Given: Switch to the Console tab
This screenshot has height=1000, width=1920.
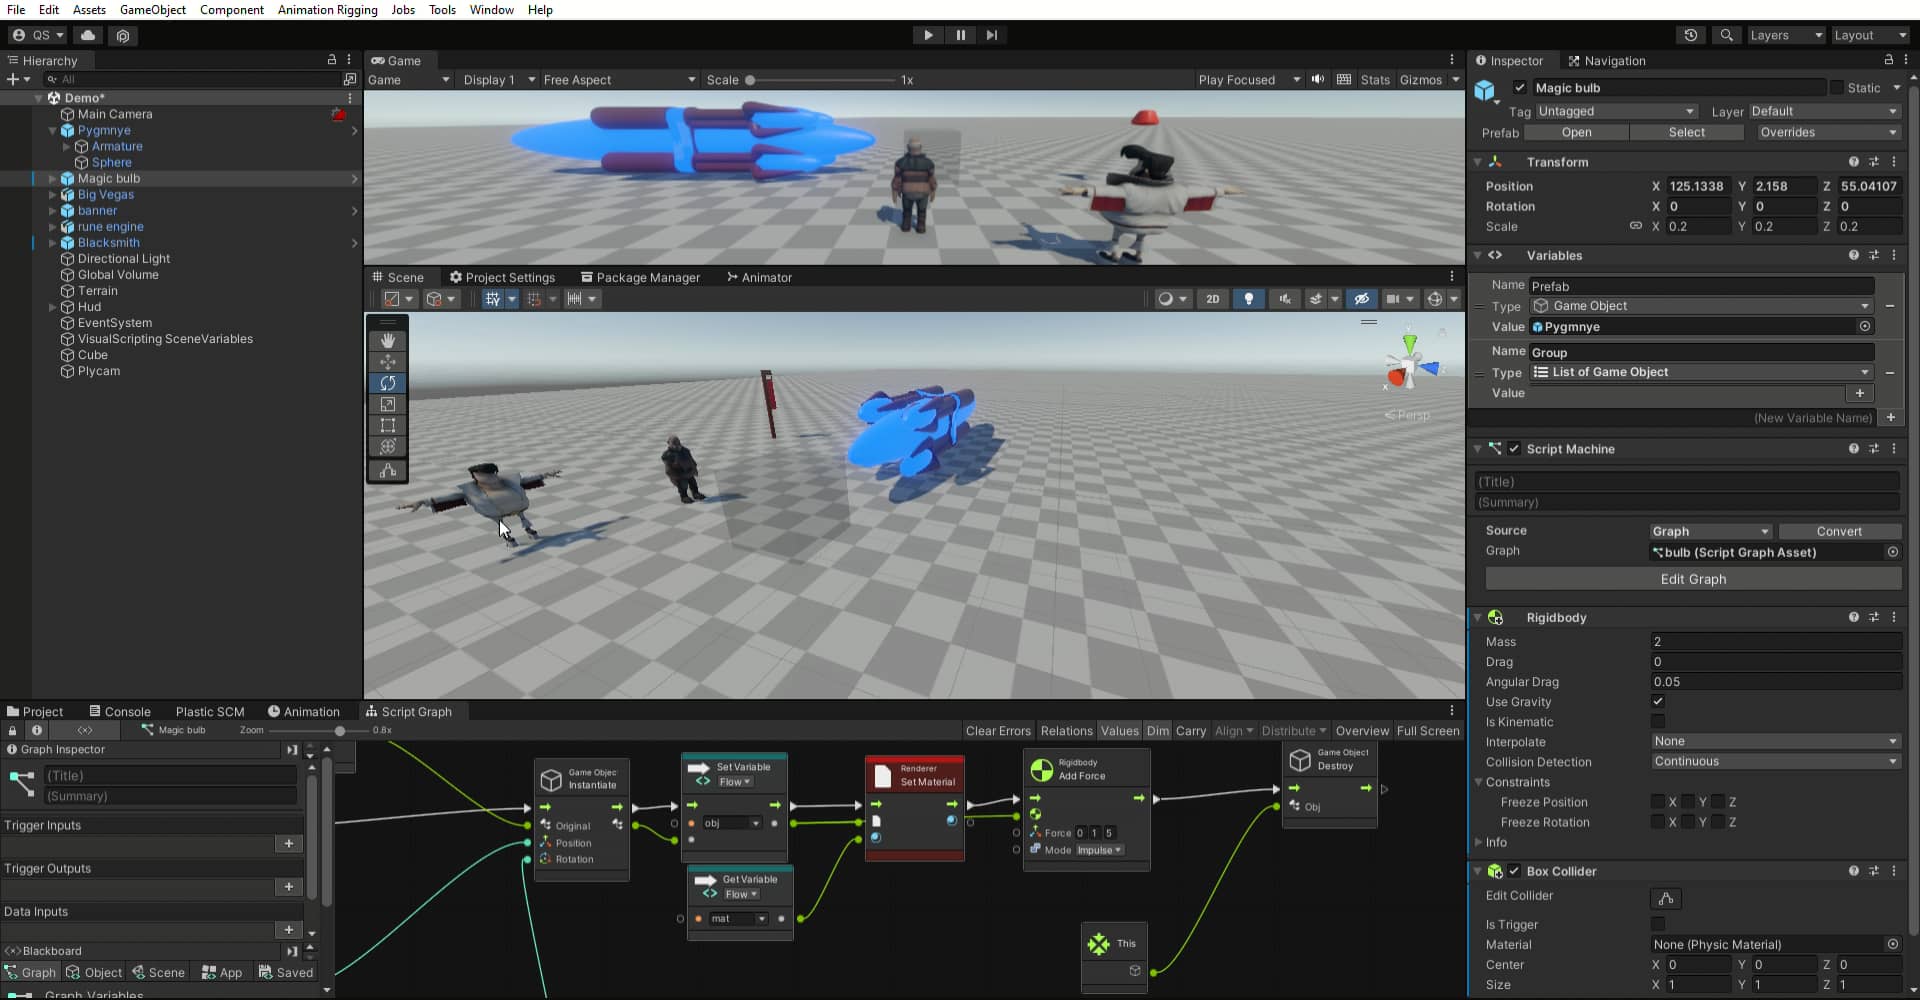Looking at the screenshot, I should tap(127, 711).
